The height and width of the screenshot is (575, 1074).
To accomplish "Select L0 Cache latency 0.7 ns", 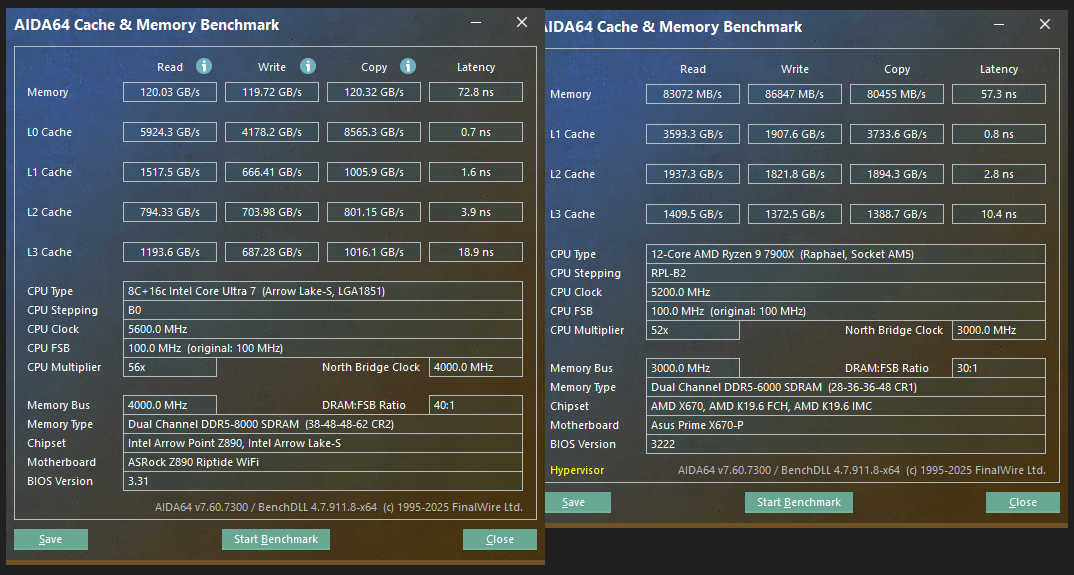I will pyautogui.click(x=476, y=132).
